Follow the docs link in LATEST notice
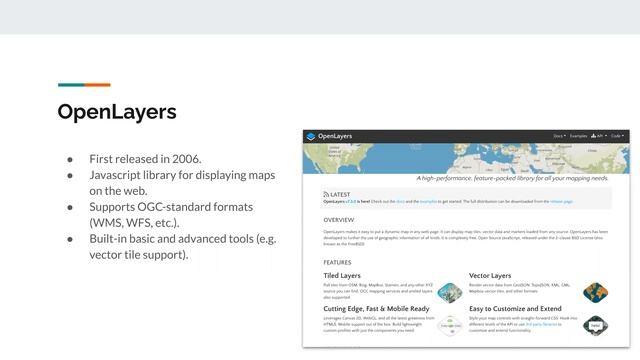 pos(400,202)
